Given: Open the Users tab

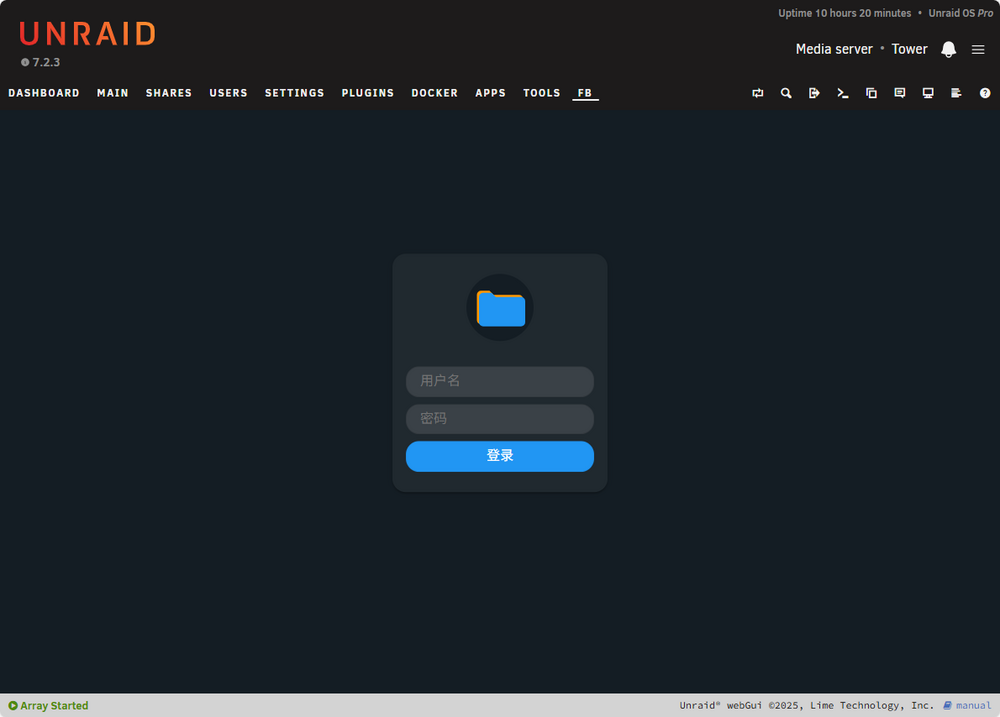Looking at the screenshot, I should coord(228,93).
